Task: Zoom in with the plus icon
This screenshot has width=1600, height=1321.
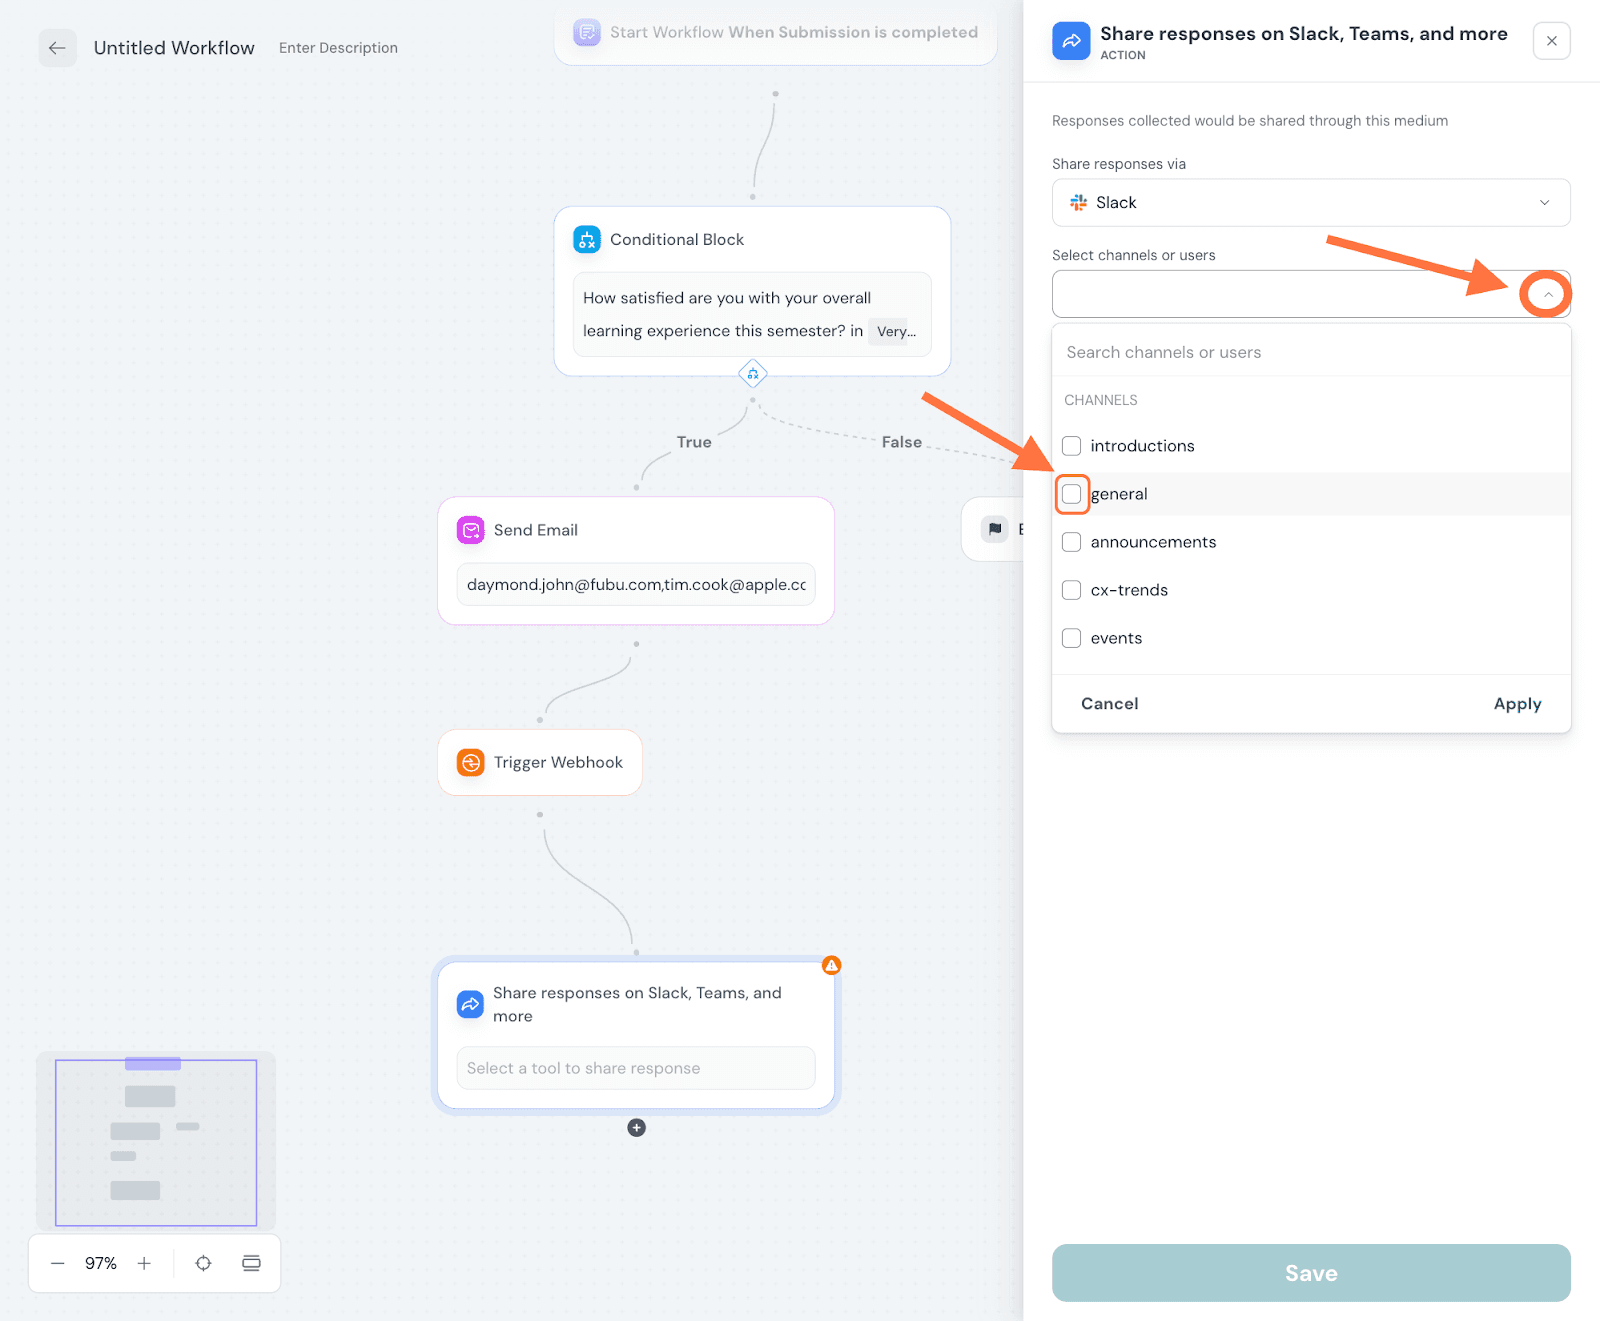Action: [x=144, y=1264]
